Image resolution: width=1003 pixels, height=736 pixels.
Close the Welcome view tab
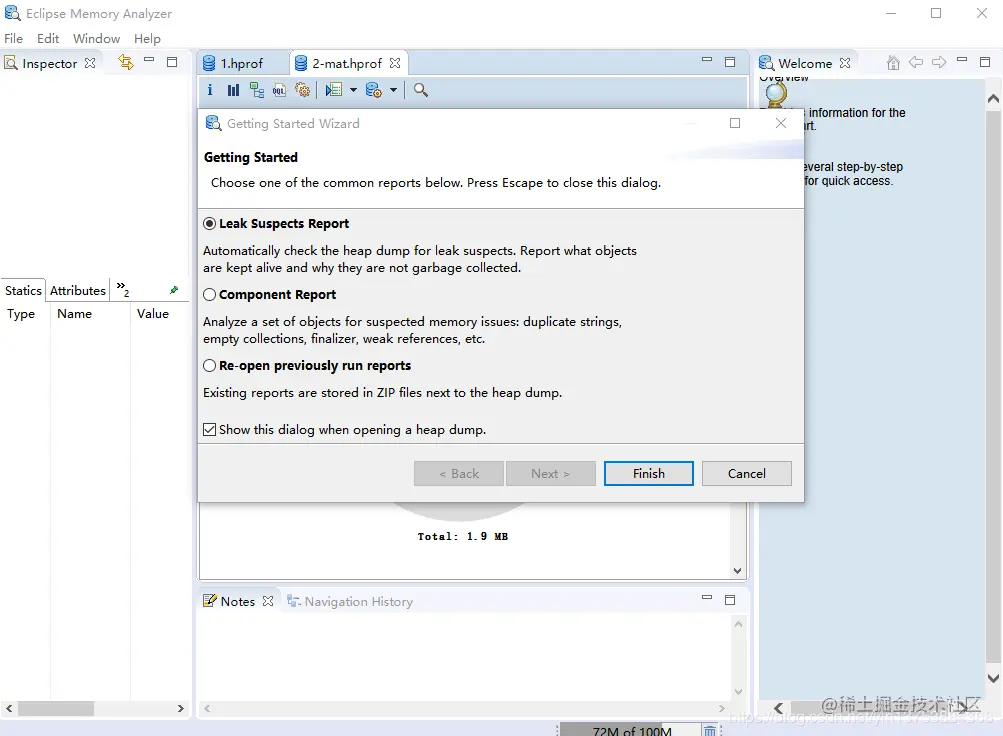coord(845,63)
